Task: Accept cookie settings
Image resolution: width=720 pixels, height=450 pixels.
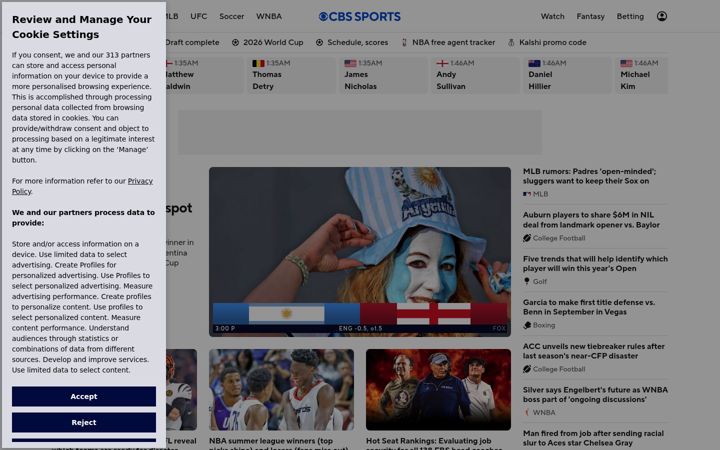Action: point(84,396)
